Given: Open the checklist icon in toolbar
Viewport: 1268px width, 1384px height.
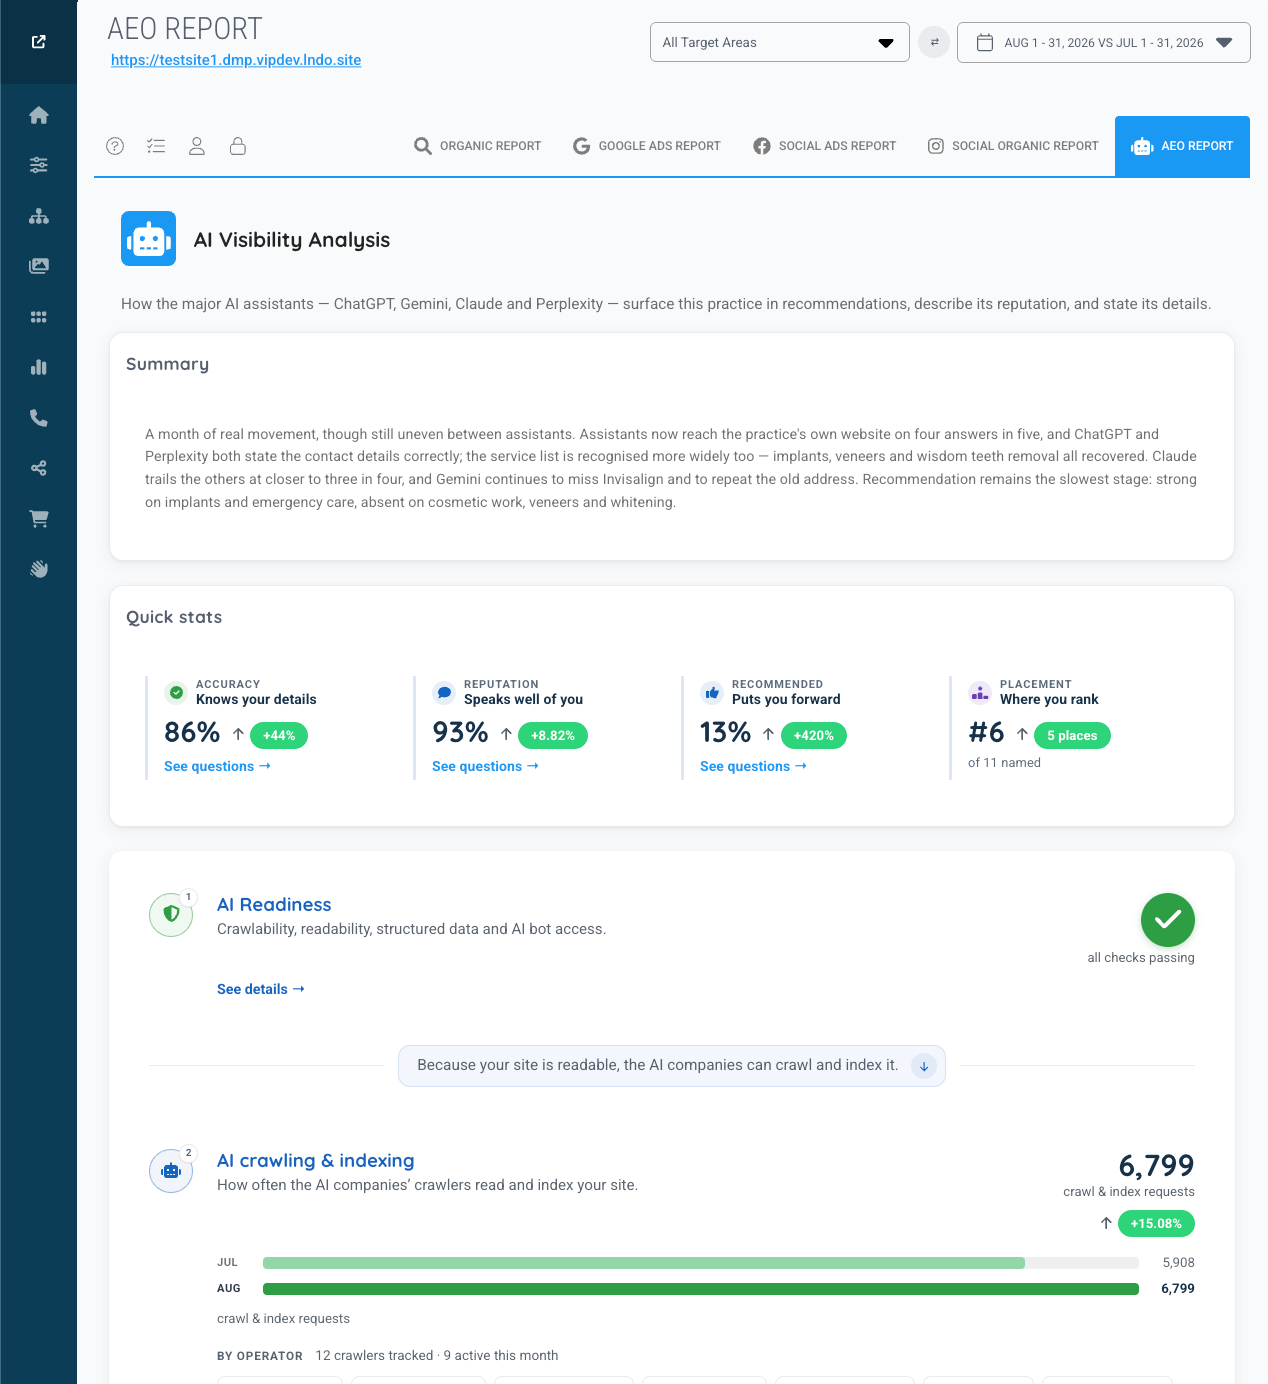Looking at the screenshot, I should [156, 146].
